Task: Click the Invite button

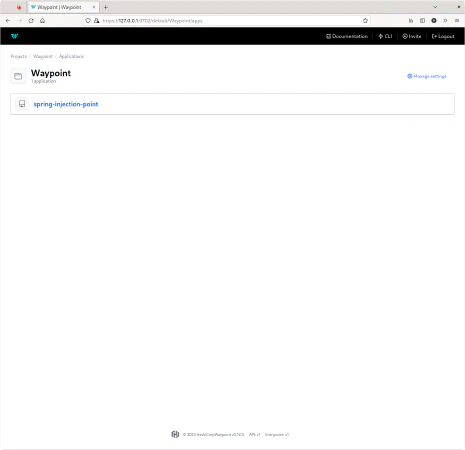Action: point(412,36)
